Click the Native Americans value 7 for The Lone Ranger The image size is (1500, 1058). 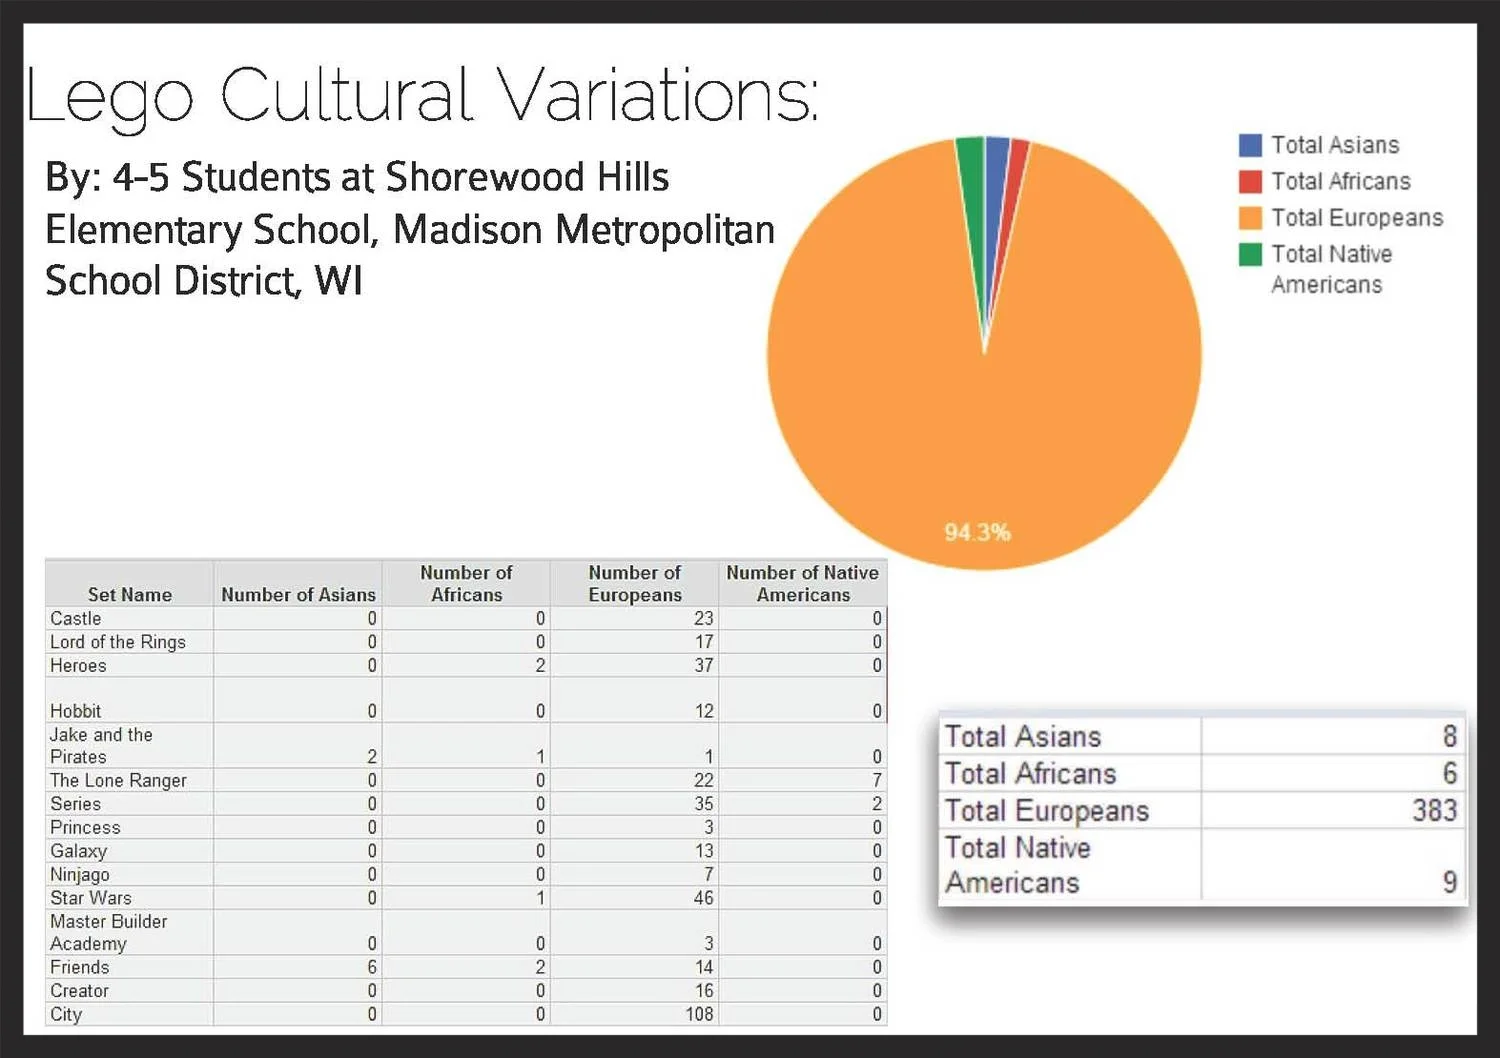click(877, 780)
